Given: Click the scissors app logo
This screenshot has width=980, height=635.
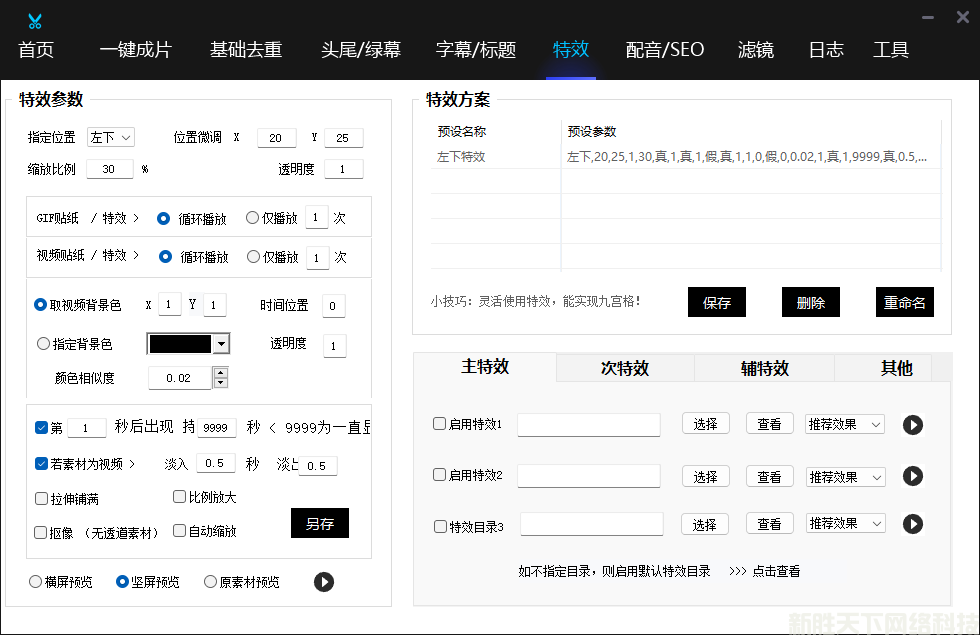Looking at the screenshot, I should point(35,21).
